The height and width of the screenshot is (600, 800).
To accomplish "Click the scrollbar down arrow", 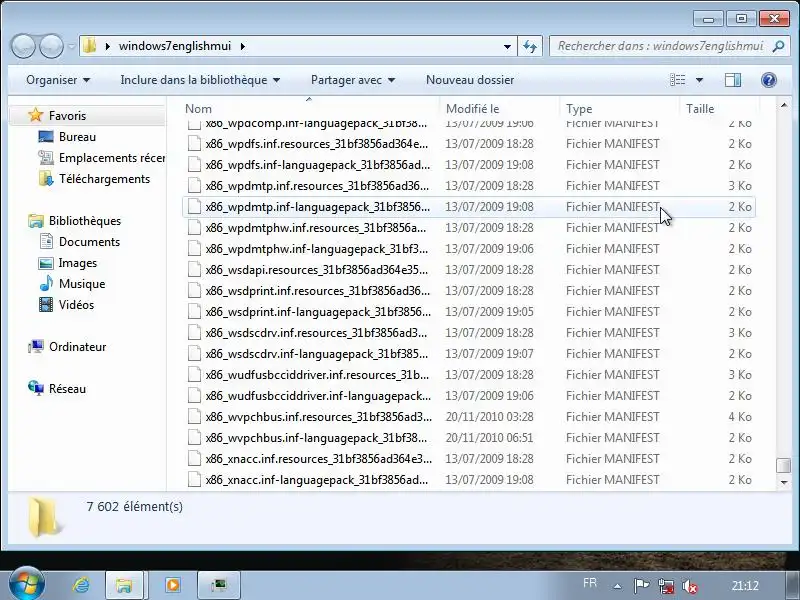I will point(784,482).
